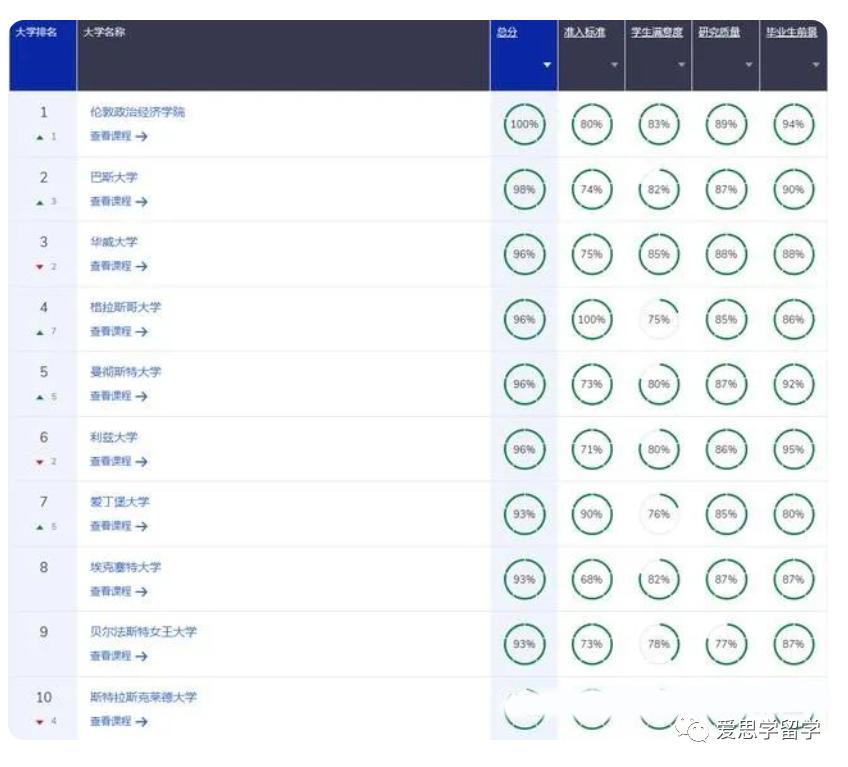
Task: Click the red down-triangle under rank 3
Action: pos(39,267)
